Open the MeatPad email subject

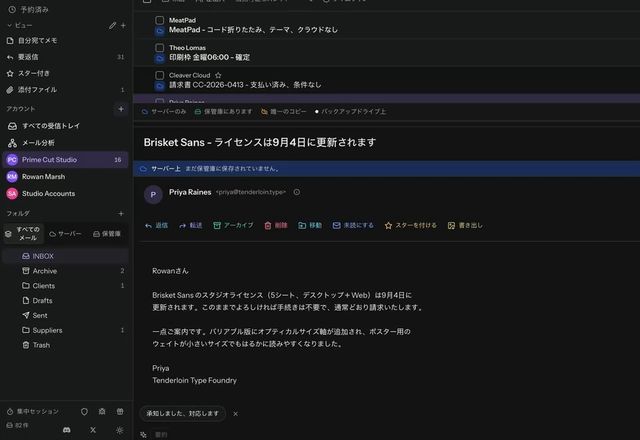(x=253, y=30)
